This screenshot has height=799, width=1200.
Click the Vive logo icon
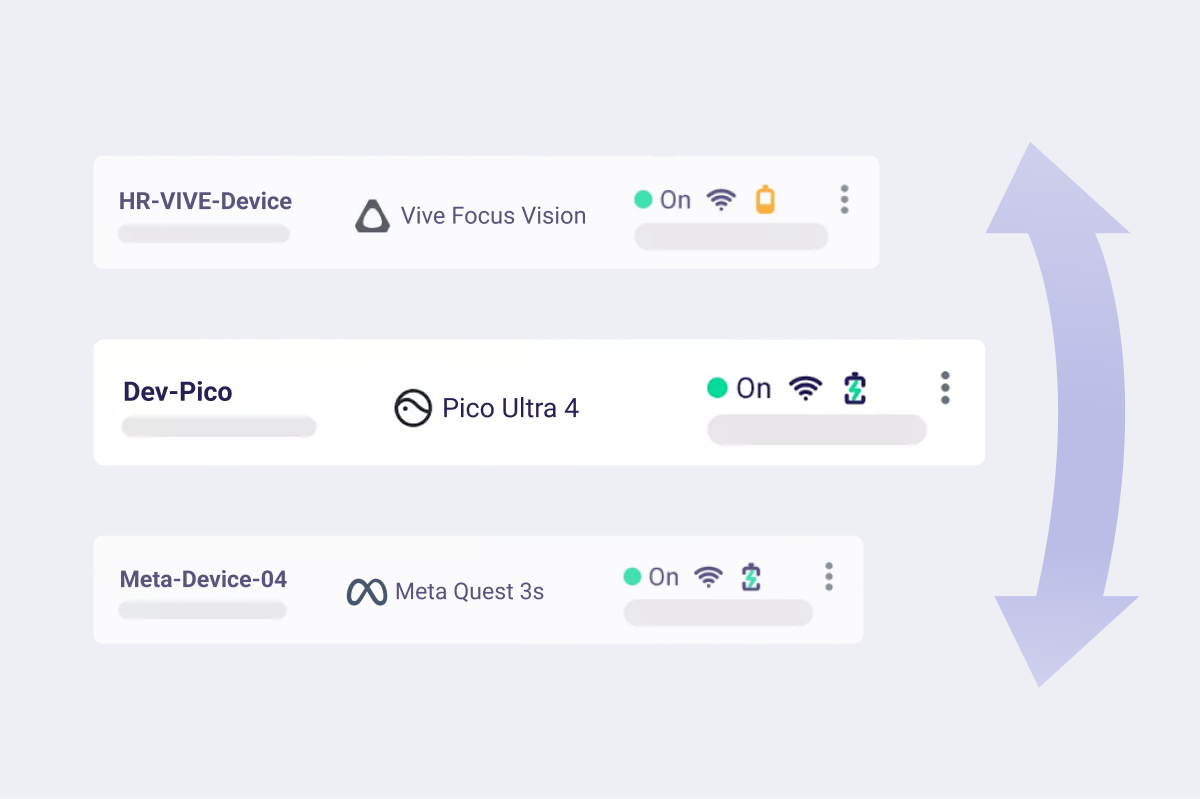click(372, 216)
